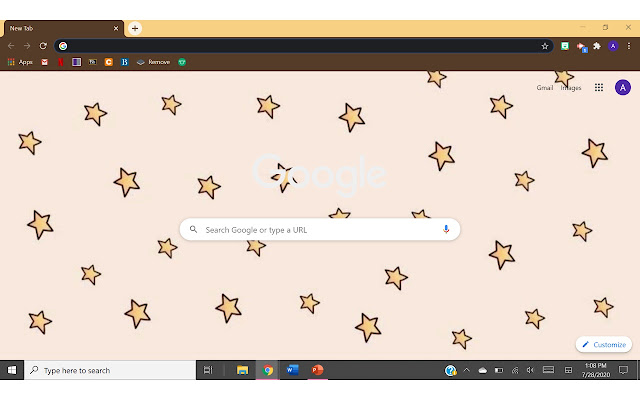Open the Images link on Google page
Screen dimensions: 640x400
point(571,88)
